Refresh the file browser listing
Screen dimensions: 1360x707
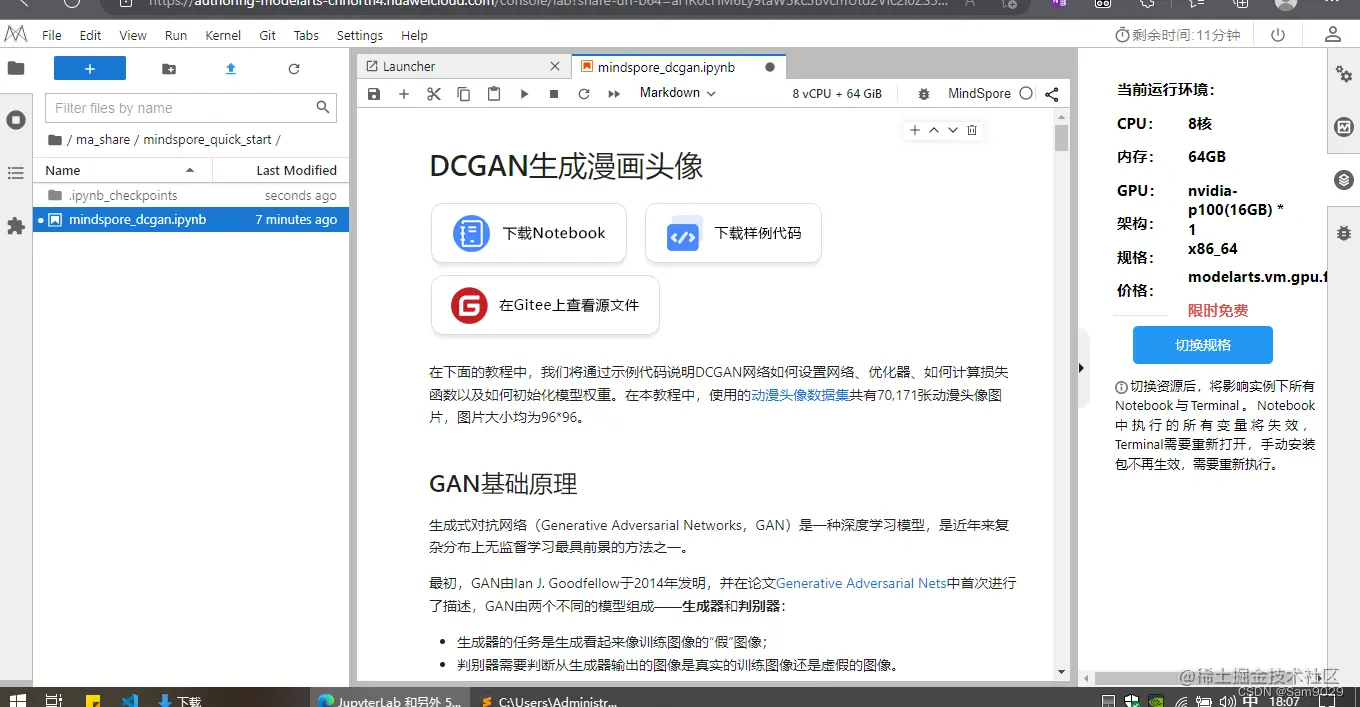[293, 69]
